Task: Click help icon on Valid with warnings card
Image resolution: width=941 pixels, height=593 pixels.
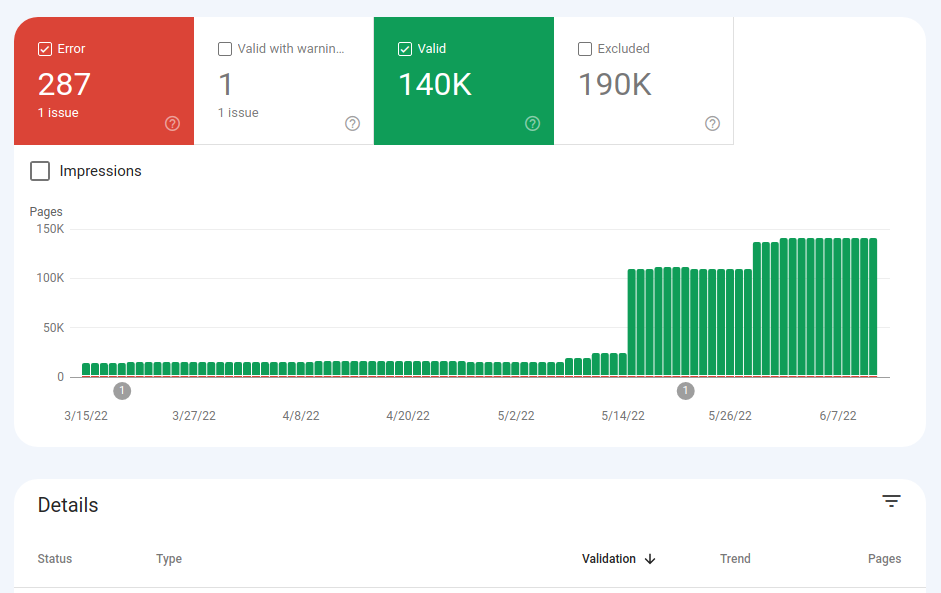Action: pyautogui.click(x=352, y=123)
